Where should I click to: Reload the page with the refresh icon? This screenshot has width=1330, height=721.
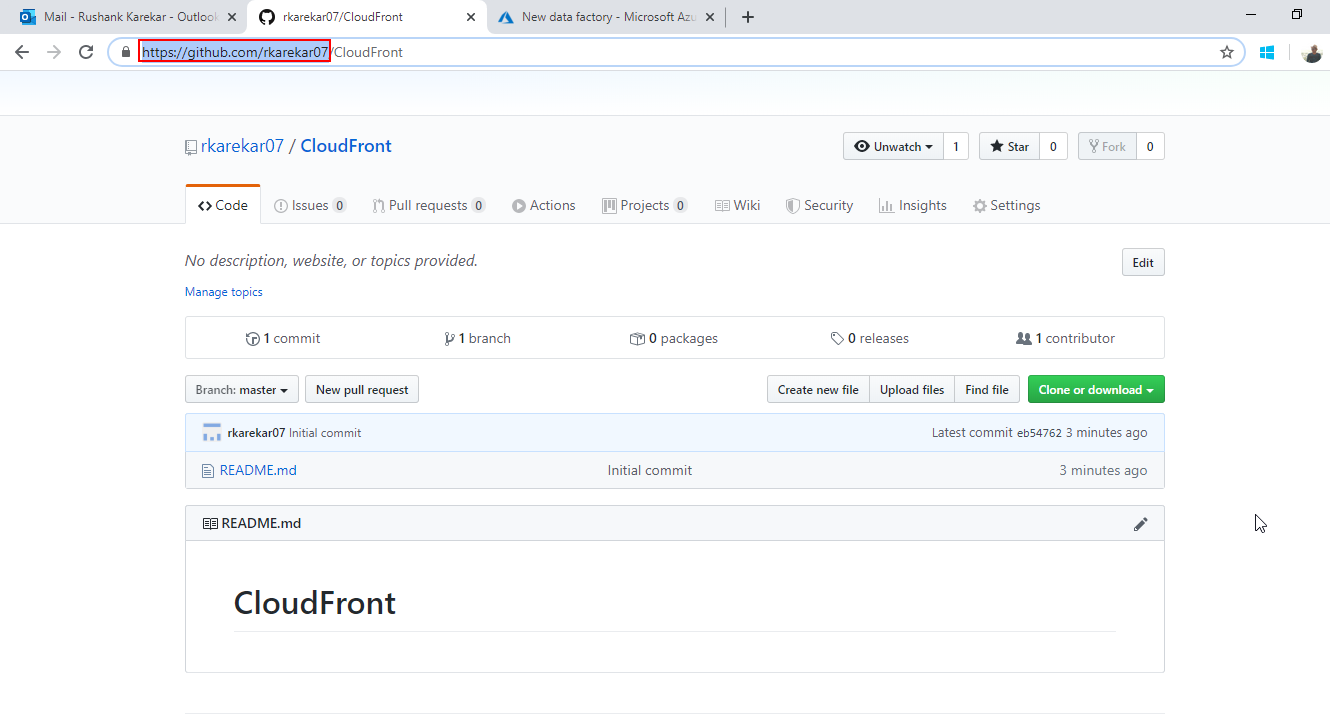click(86, 52)
